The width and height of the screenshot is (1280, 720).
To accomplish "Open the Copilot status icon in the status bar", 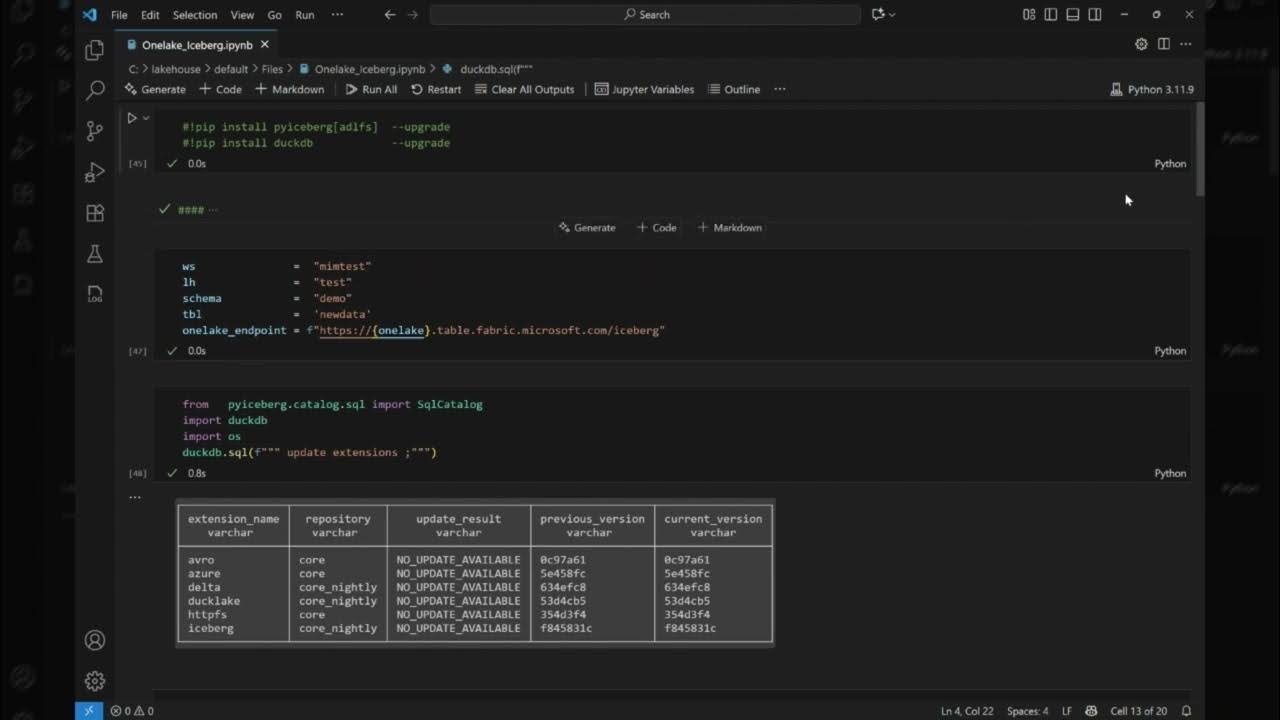I will coord(1091,711).
